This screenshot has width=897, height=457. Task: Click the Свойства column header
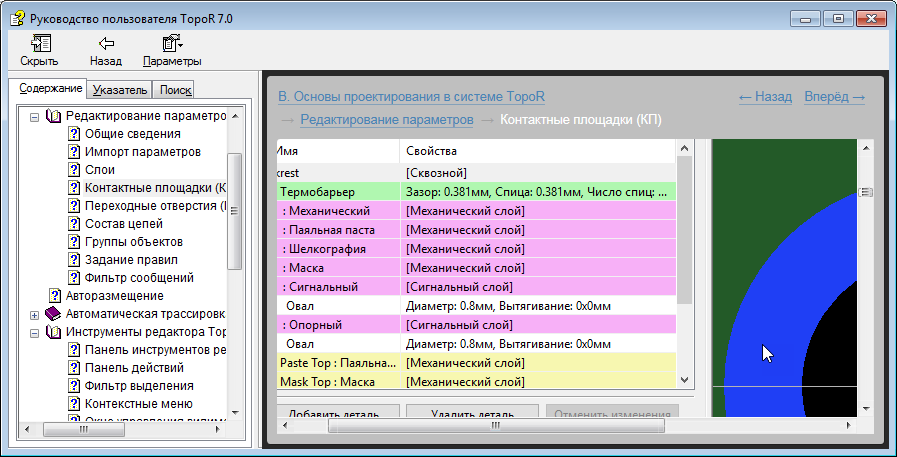(x=538, y=151)
